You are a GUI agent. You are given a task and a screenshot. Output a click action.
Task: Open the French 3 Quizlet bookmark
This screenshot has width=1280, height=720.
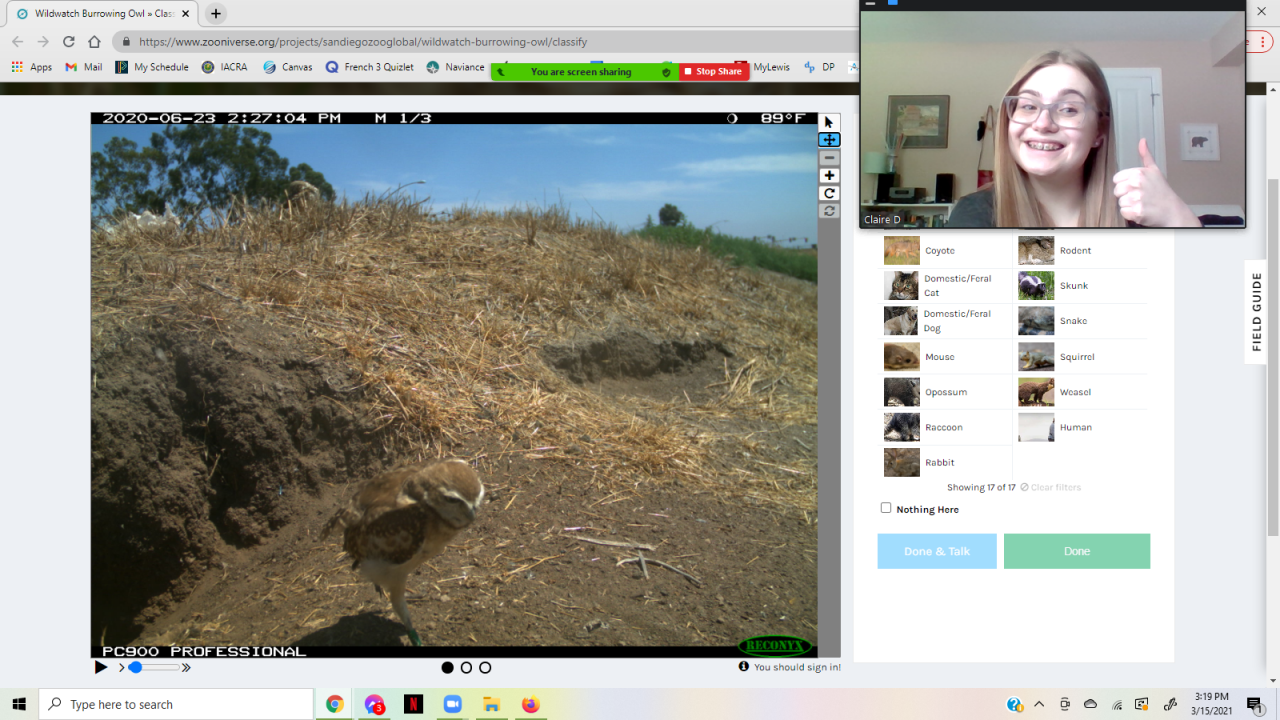370,67
